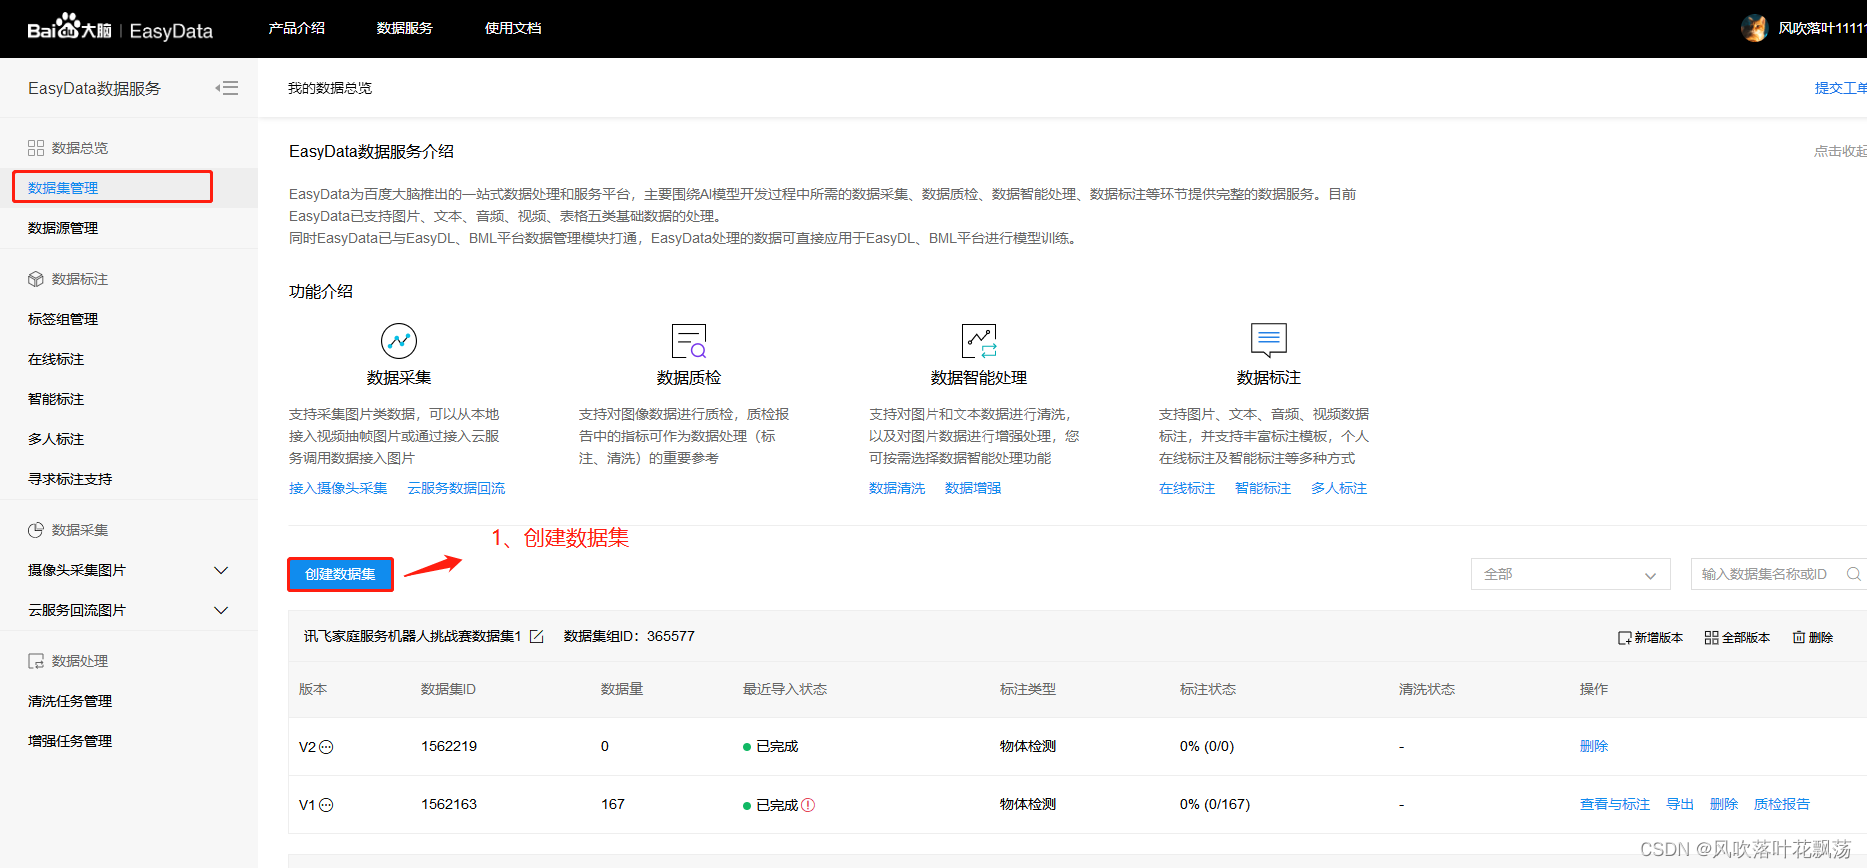Image resolution: width=1867 pixels, height=868 pixels.
Task: Click the user avatar in top bar
Action: 1754,28
